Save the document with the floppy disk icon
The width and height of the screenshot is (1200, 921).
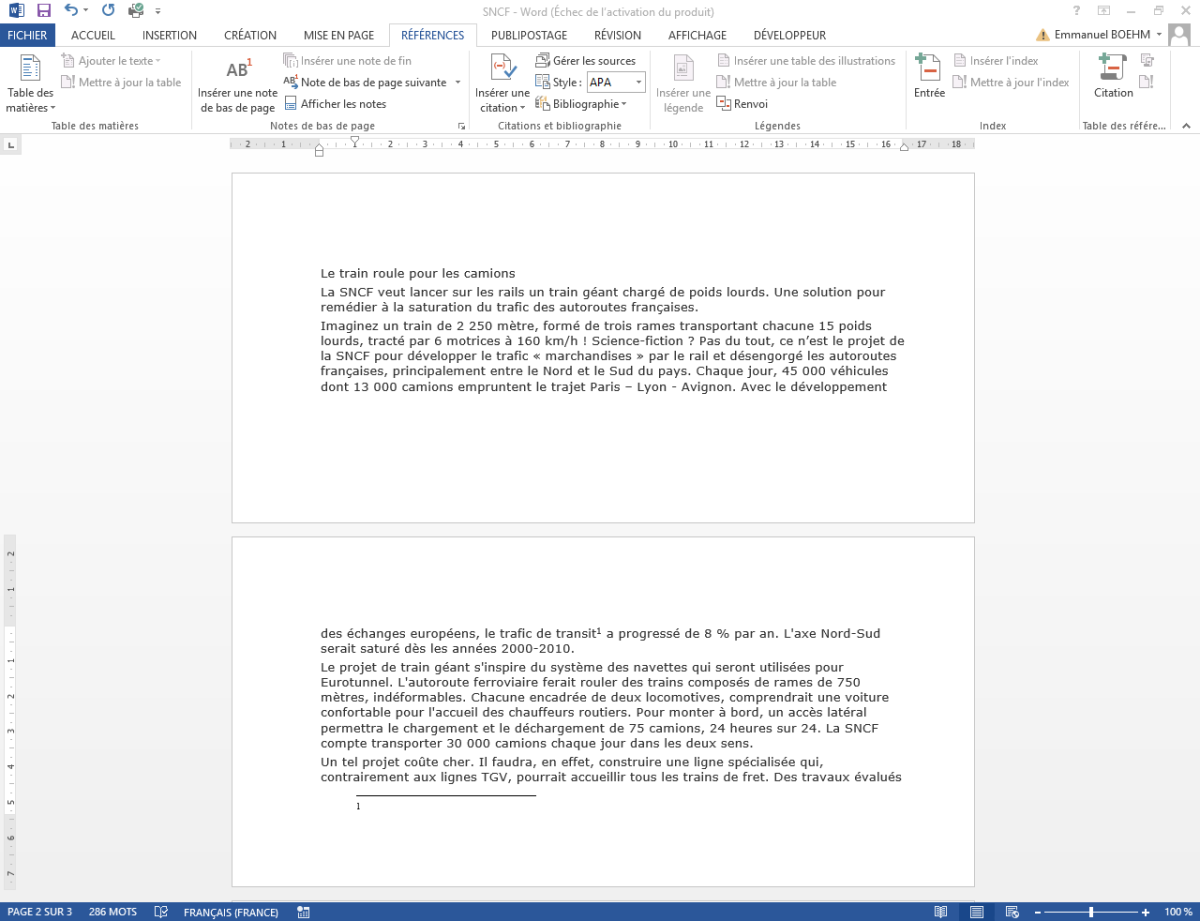[x=43, y=10]
